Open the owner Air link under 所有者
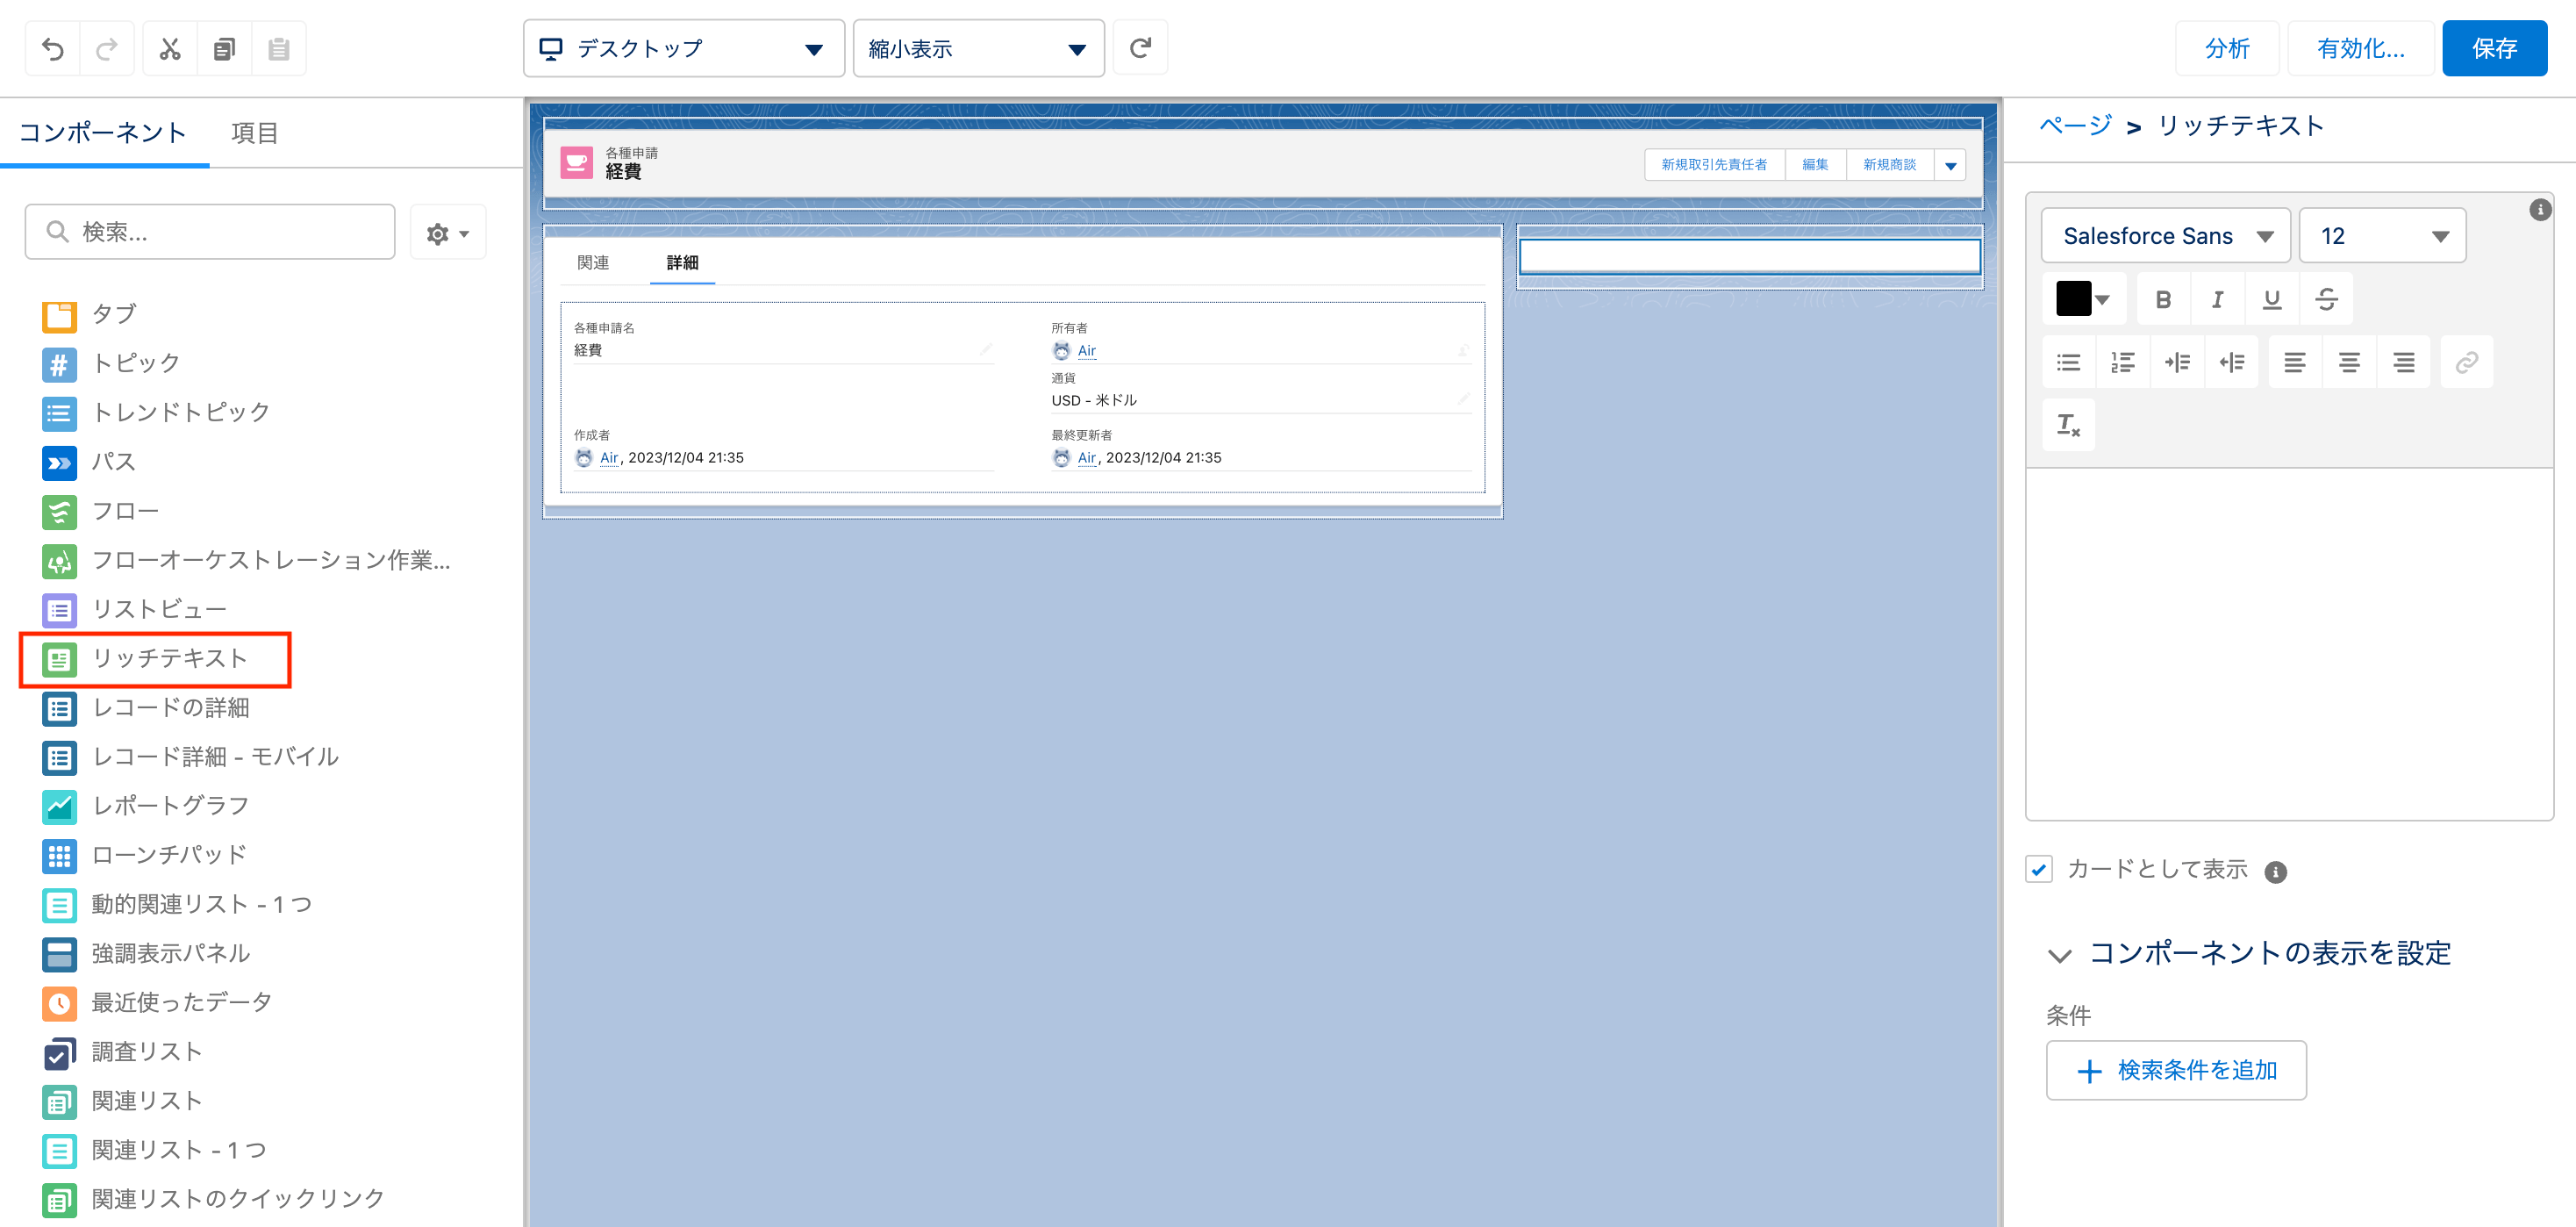Screen dimensions: 2576x1227 (1086, 351)
